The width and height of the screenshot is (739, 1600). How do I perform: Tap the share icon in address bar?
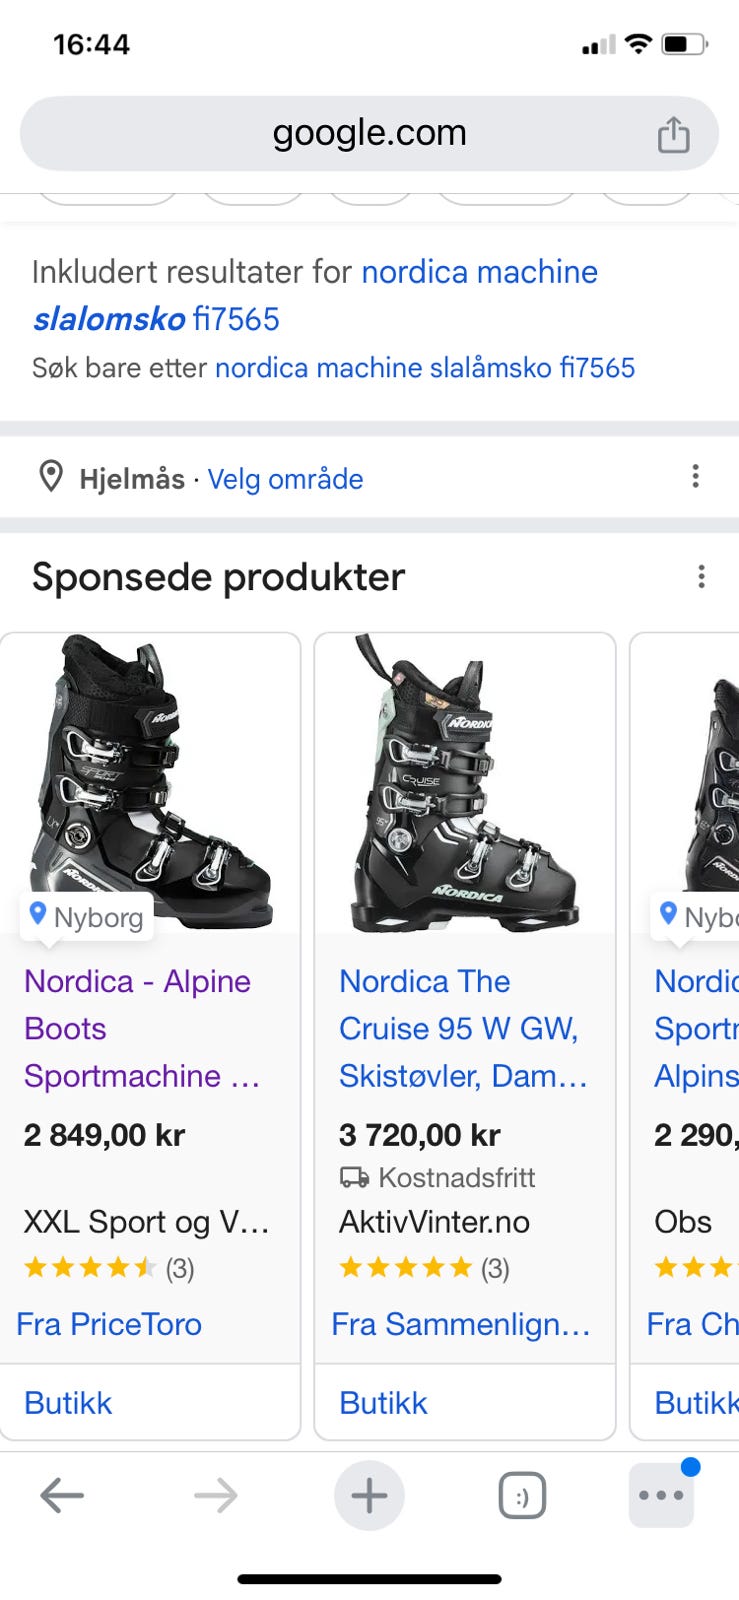pos(673,134)
